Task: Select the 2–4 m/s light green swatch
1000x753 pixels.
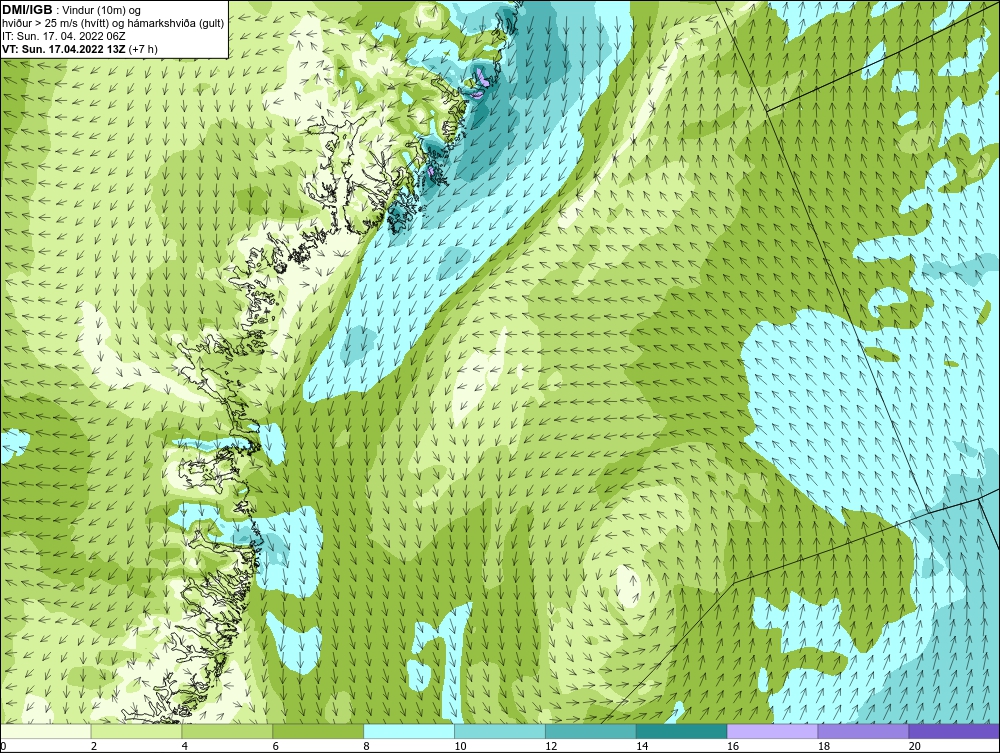Action: pos(136,731)
